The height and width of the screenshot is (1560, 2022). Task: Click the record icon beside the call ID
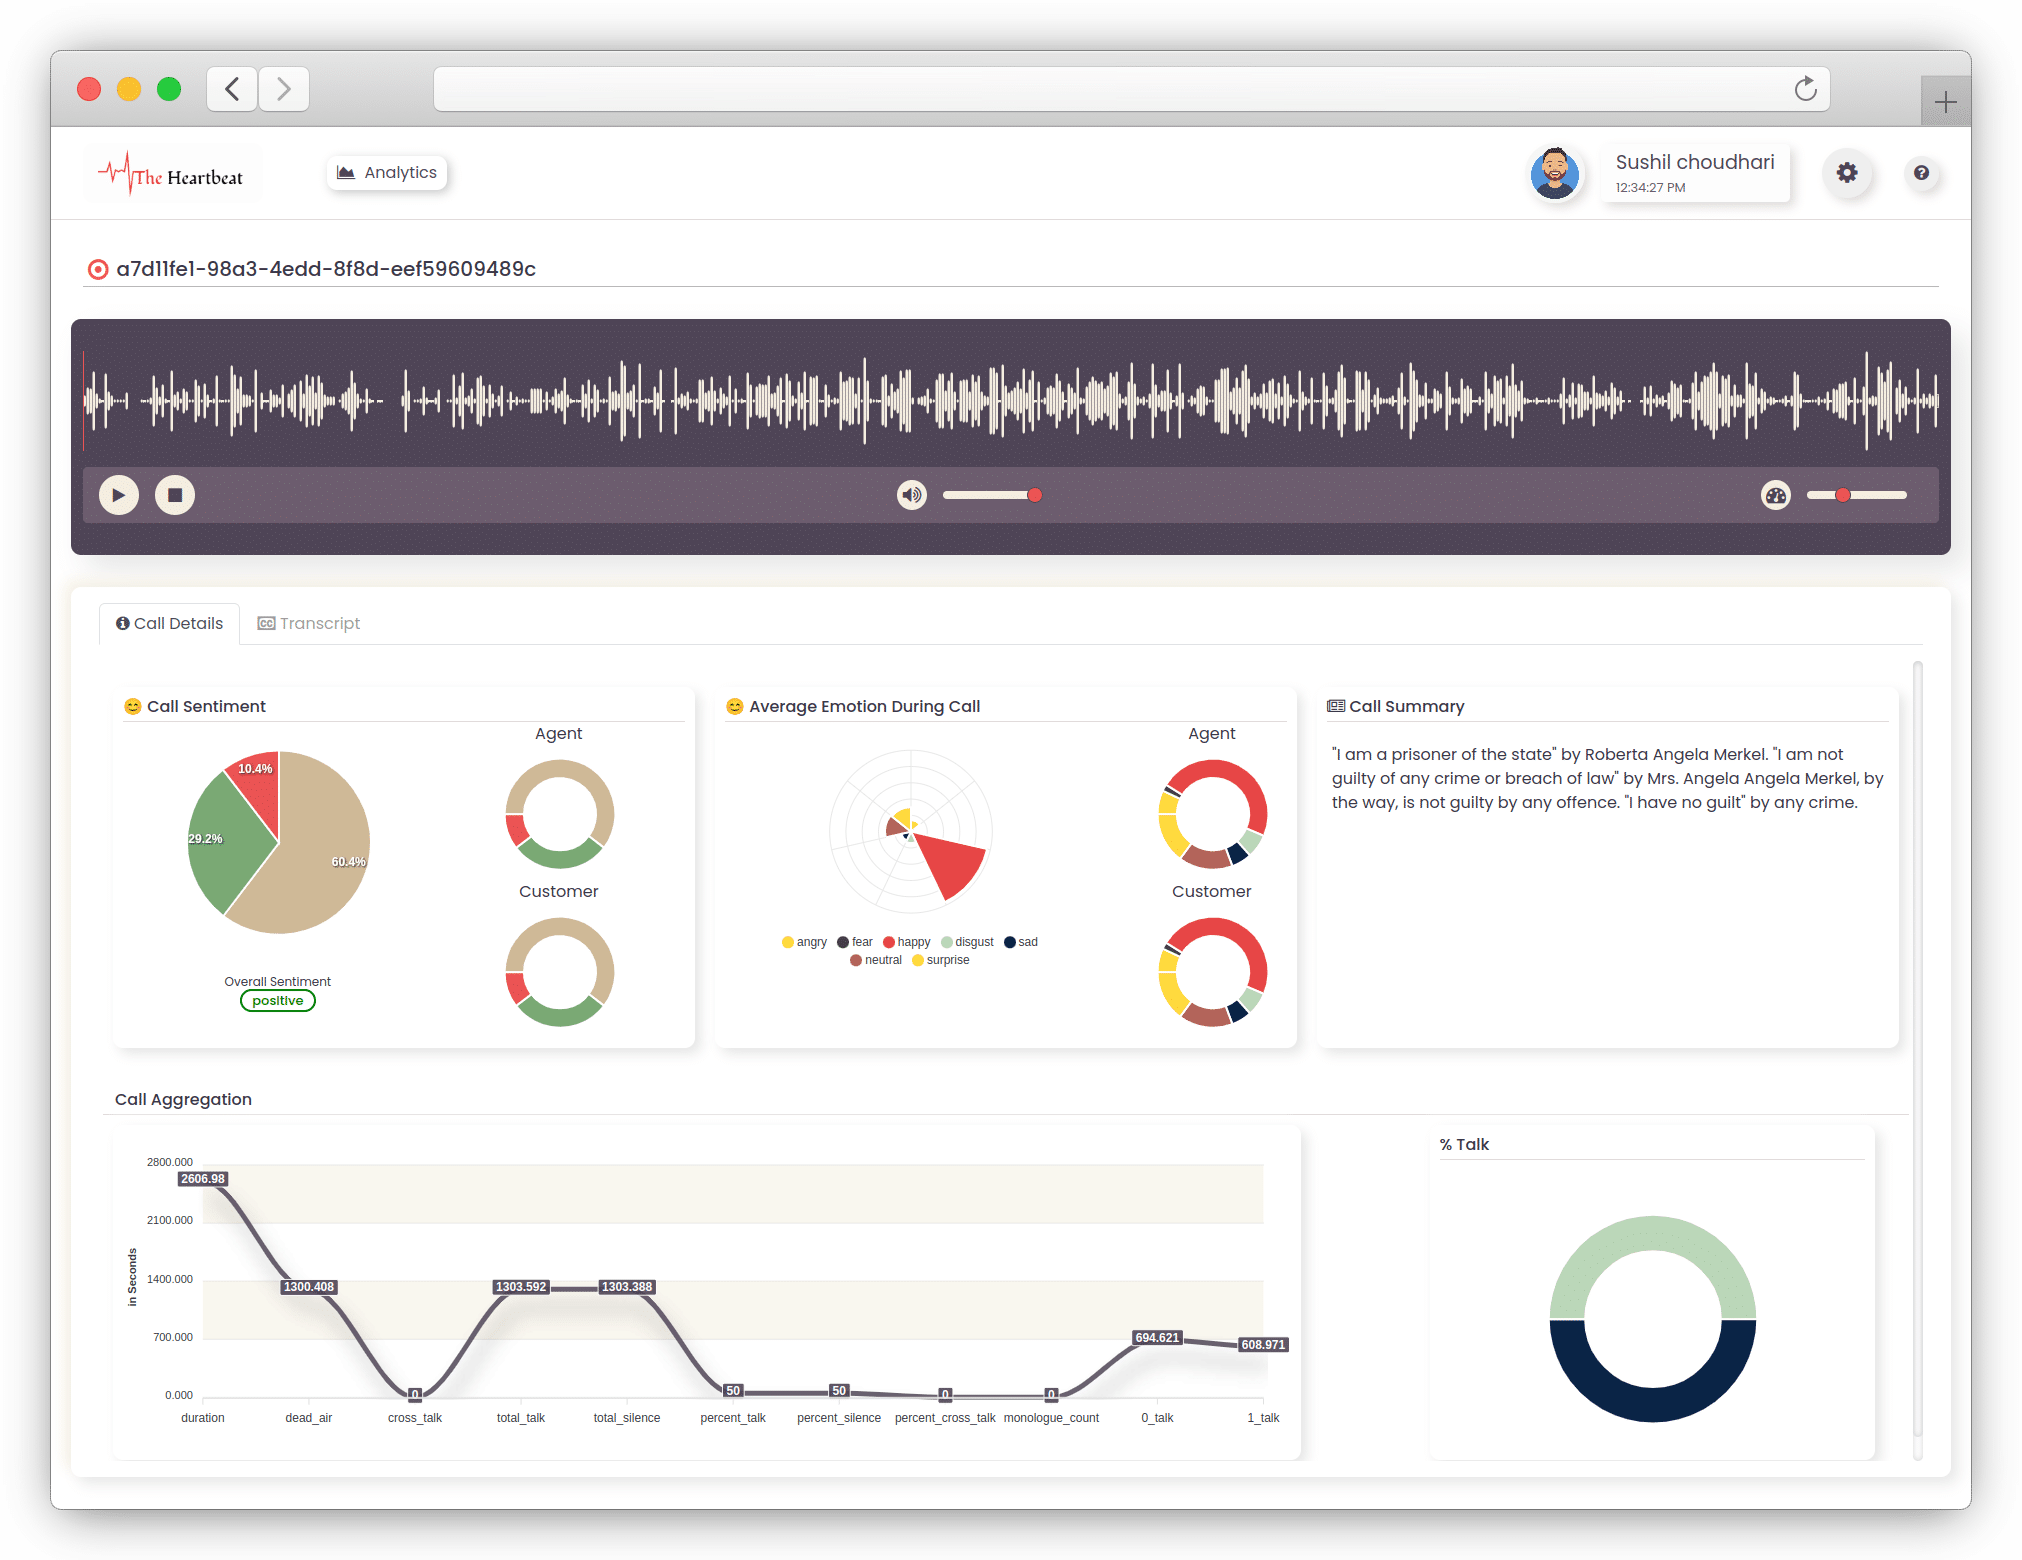(97, 269)
